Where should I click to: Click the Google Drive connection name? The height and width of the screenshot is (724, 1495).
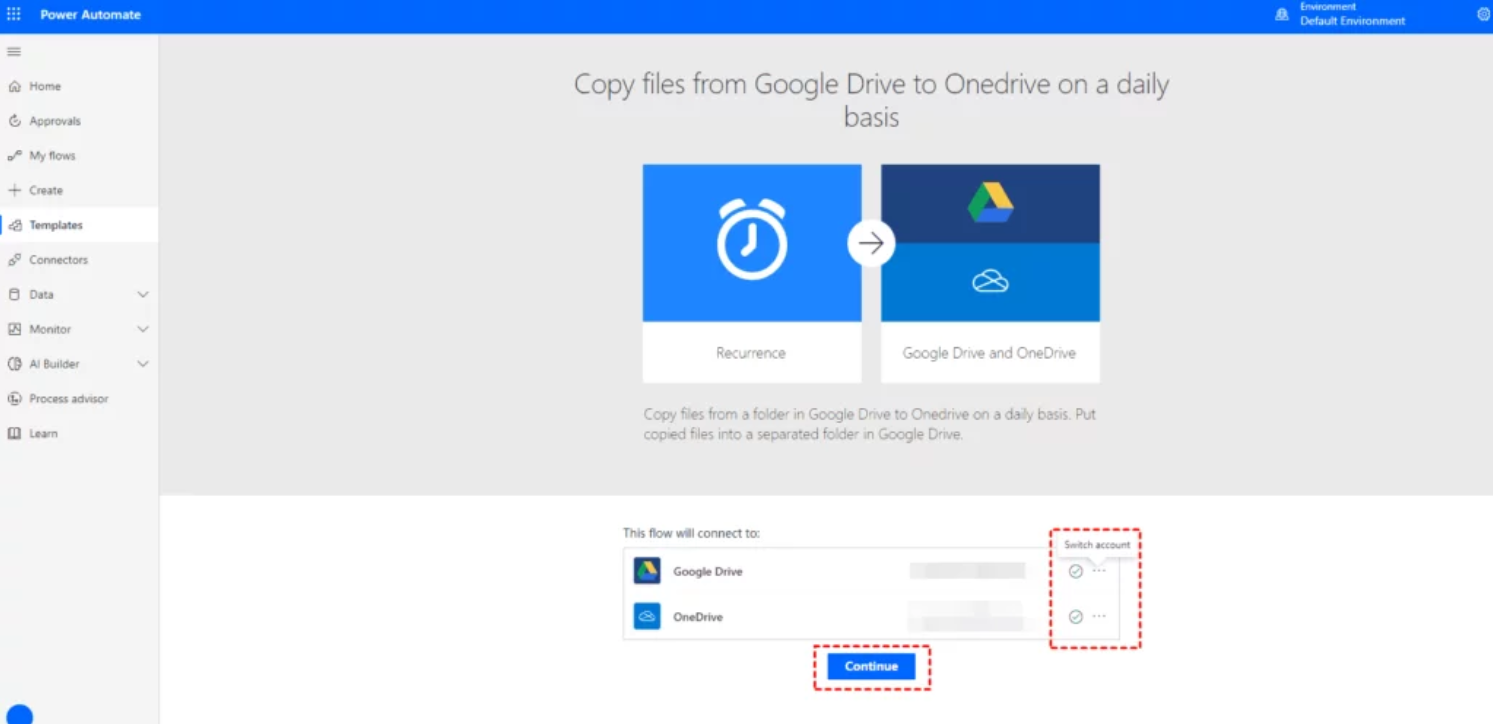tap(708, 572)
